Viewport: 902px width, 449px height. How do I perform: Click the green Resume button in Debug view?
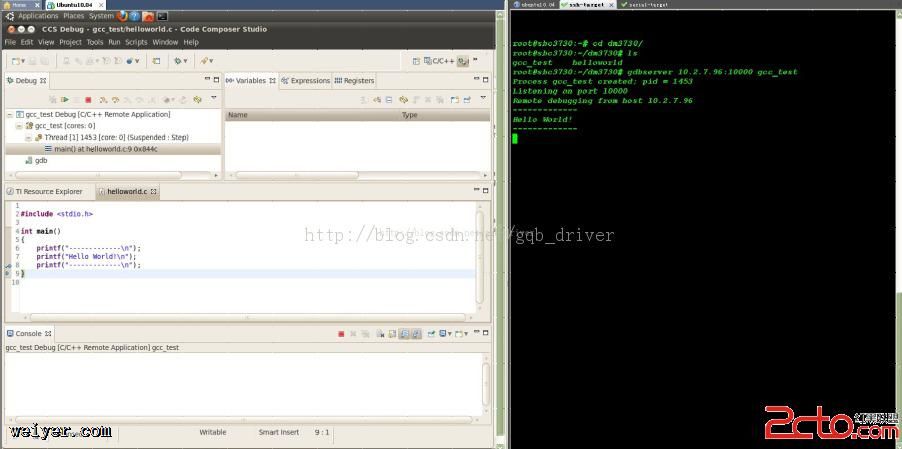coord(64,100)
